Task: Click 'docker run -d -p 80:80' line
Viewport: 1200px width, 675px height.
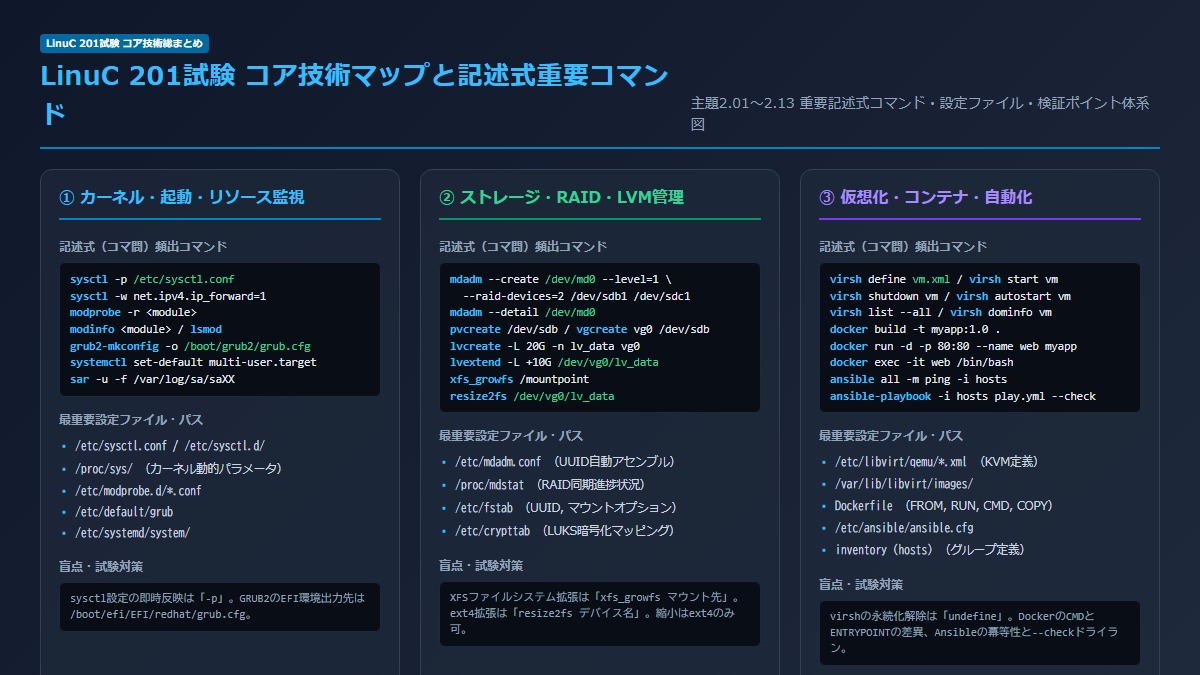Action: tap(953, 346)
